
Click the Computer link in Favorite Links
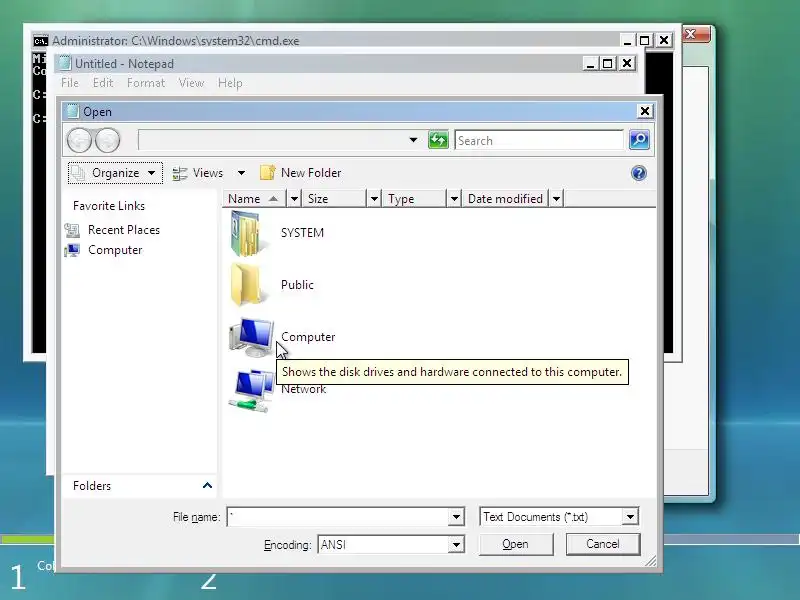click(x=115, y=250)
